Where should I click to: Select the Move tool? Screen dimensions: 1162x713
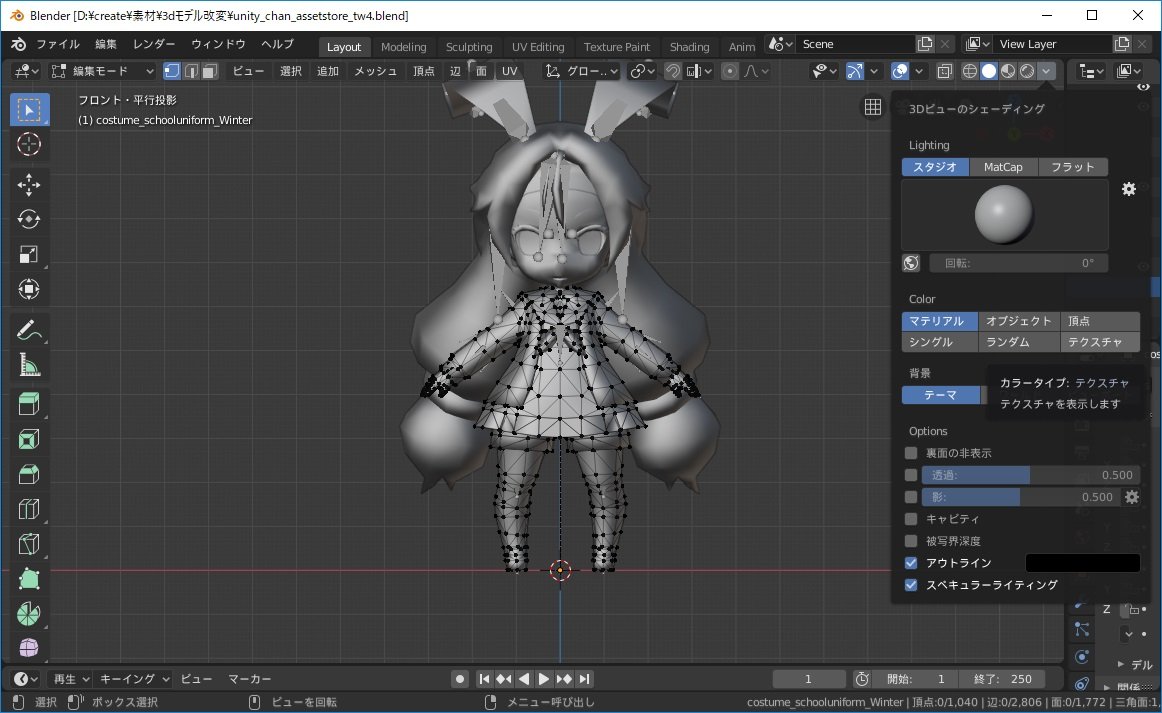[x=29, y=185]
